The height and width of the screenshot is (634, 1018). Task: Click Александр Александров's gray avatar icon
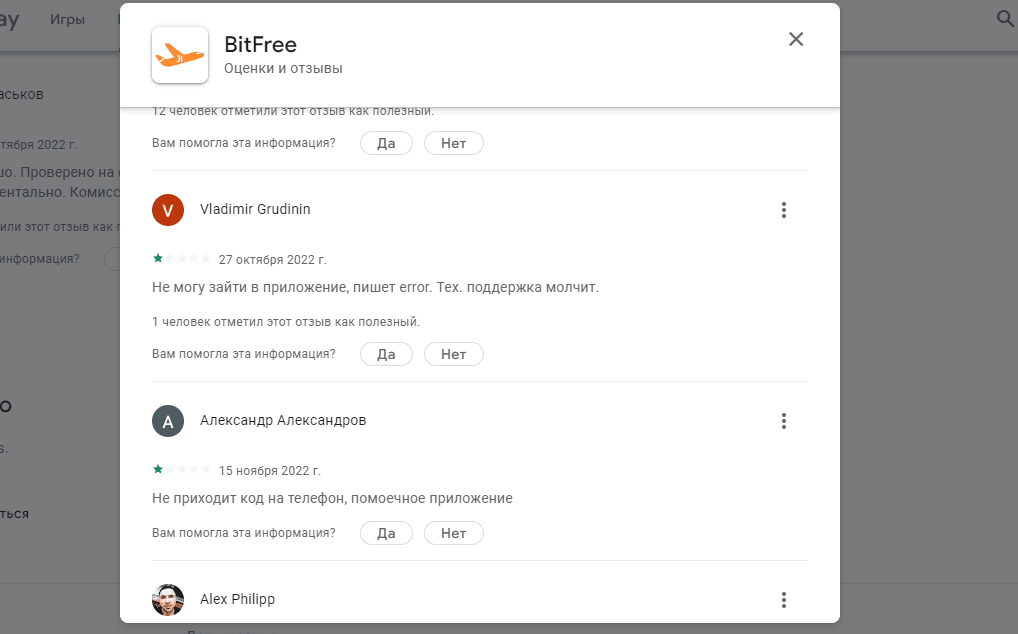point(168,421)
